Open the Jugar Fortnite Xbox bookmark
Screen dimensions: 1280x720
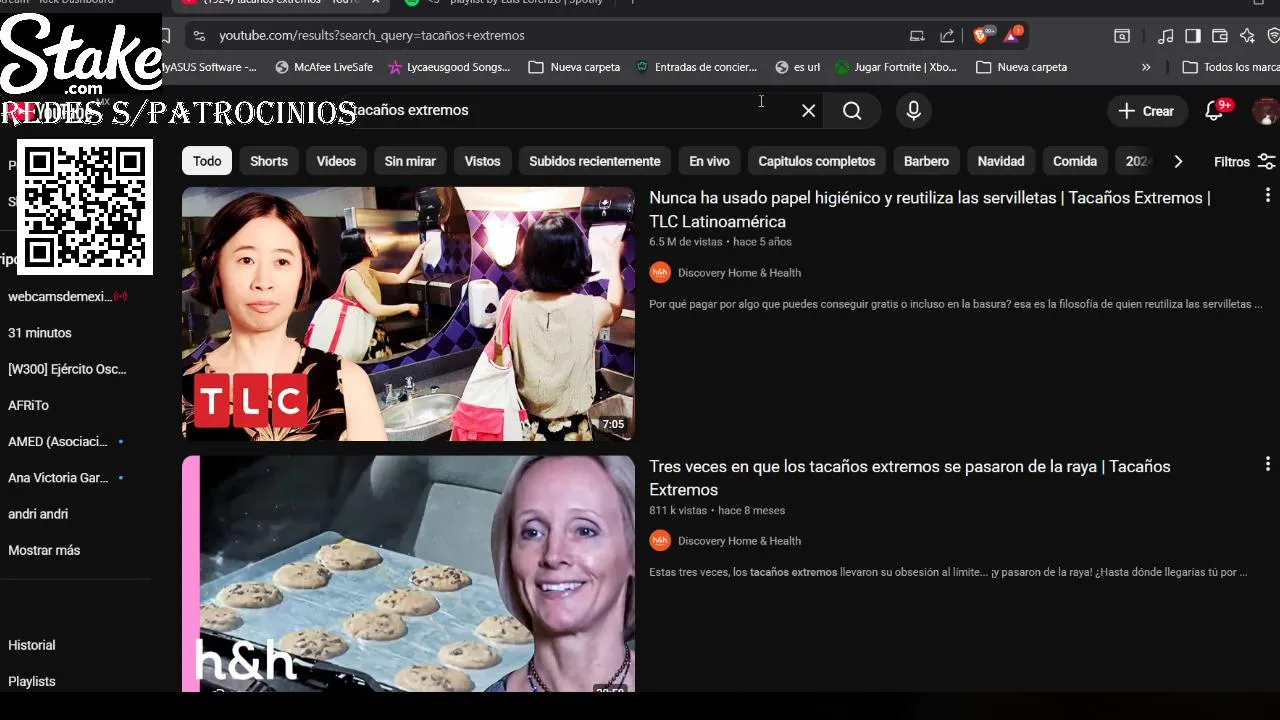[x=896, y=67]
